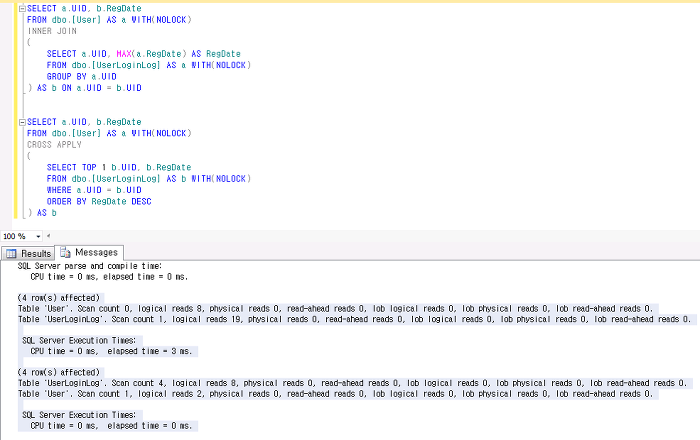The width and height of the screenshot is (700, 440).
Task: Click the Results tab grid icon
Action: pyautogui.click(x=11, y=254)
